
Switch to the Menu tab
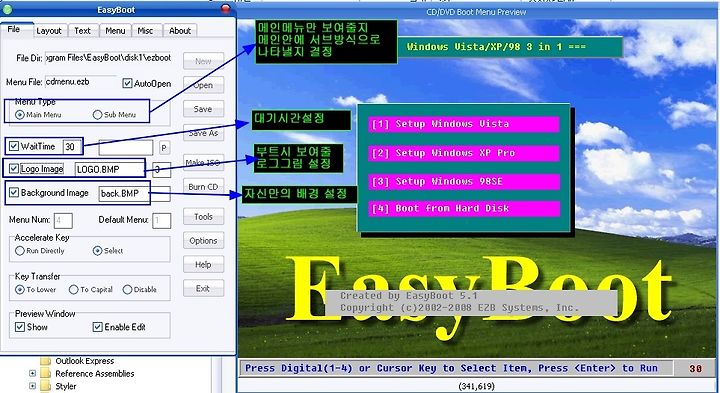coord(115,30)
